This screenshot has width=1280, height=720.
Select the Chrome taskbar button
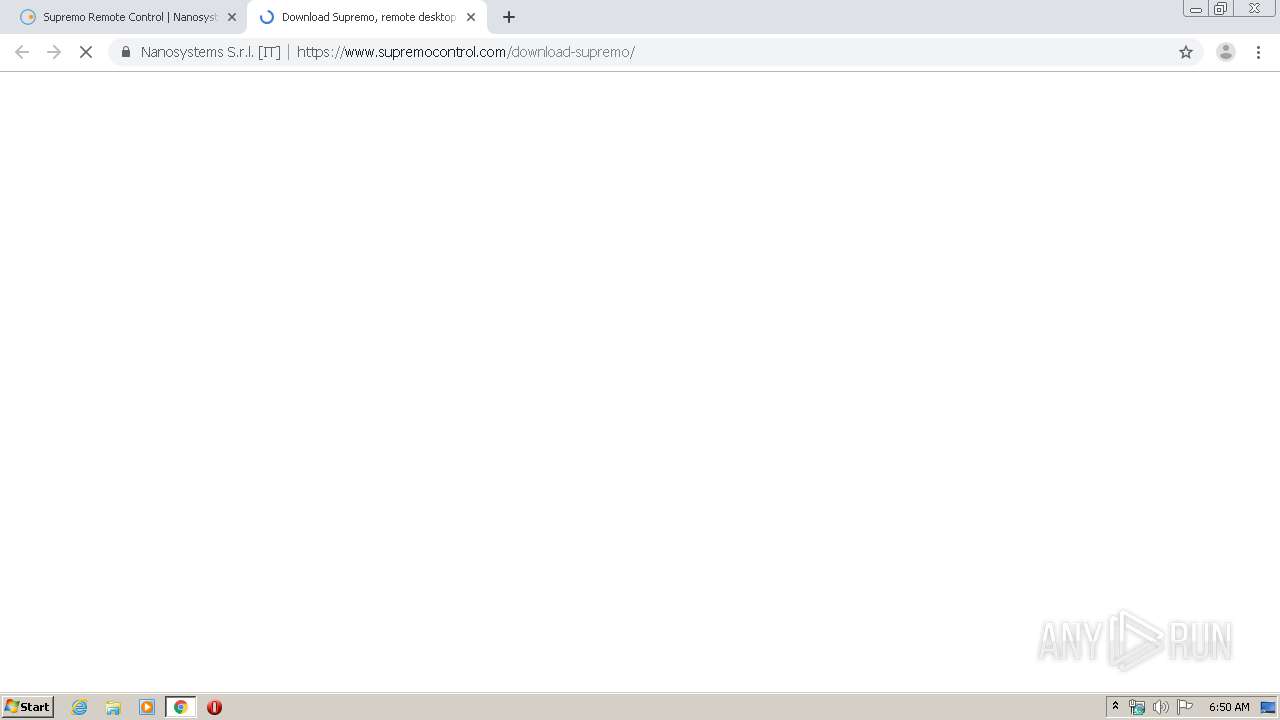point(181,707)
